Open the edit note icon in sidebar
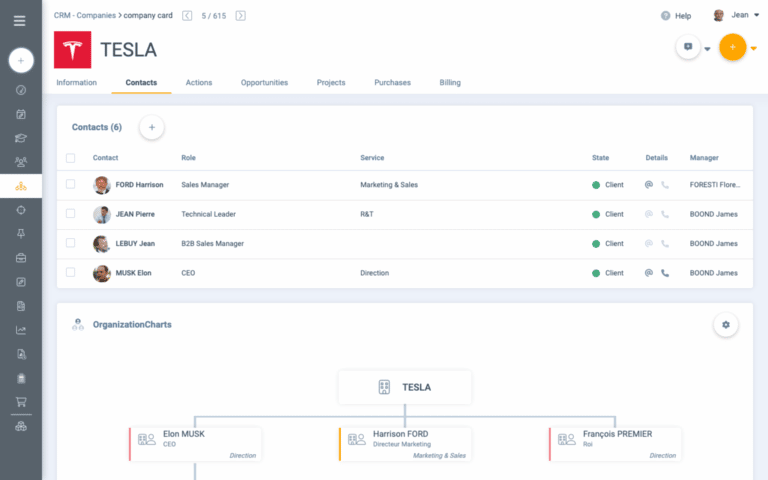Image resolution: width=768 pixels, height=480 pixels. (21, 282)
